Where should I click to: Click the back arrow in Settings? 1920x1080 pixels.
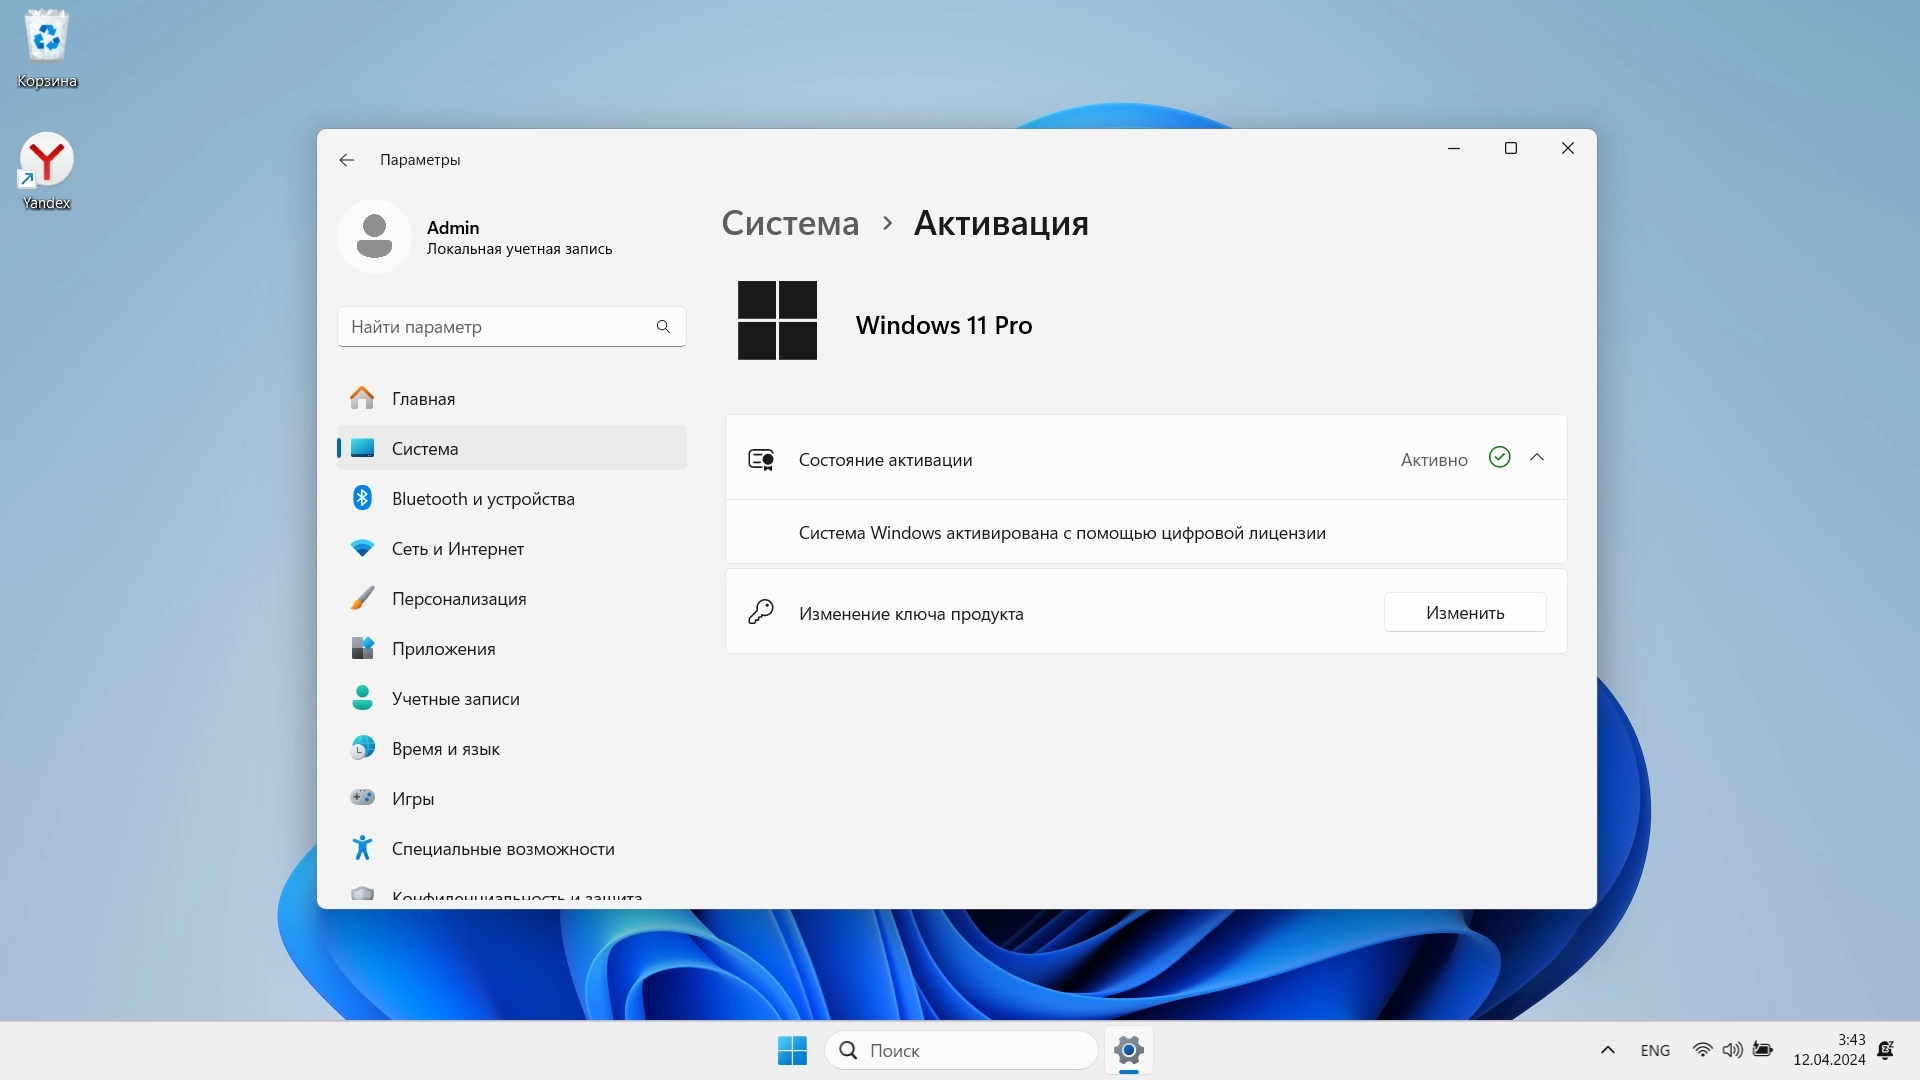coord(346,160)
